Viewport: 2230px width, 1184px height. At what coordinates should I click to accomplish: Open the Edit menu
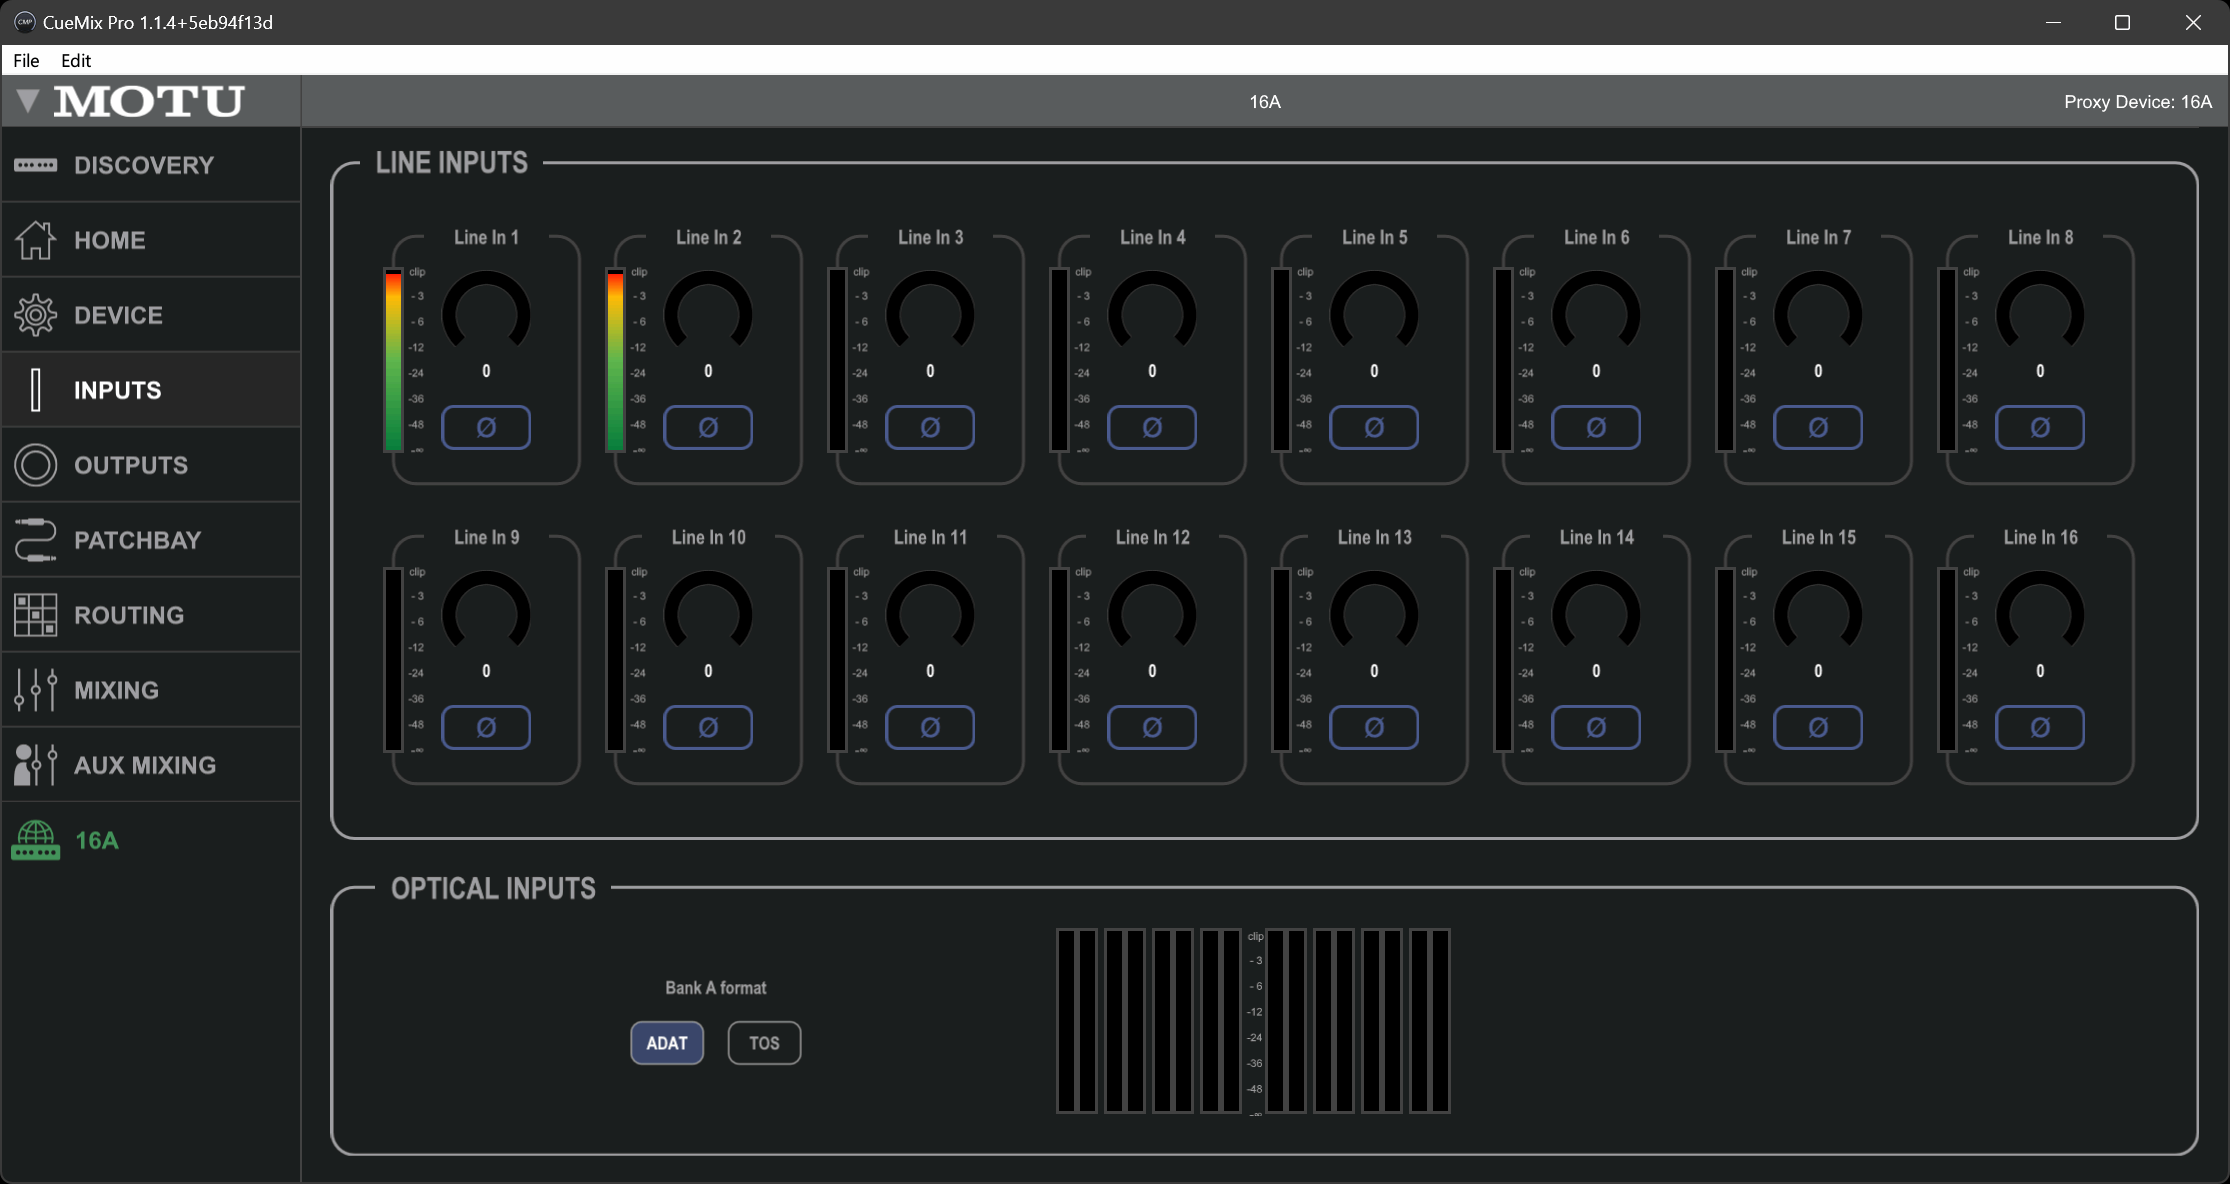[76, 60]
